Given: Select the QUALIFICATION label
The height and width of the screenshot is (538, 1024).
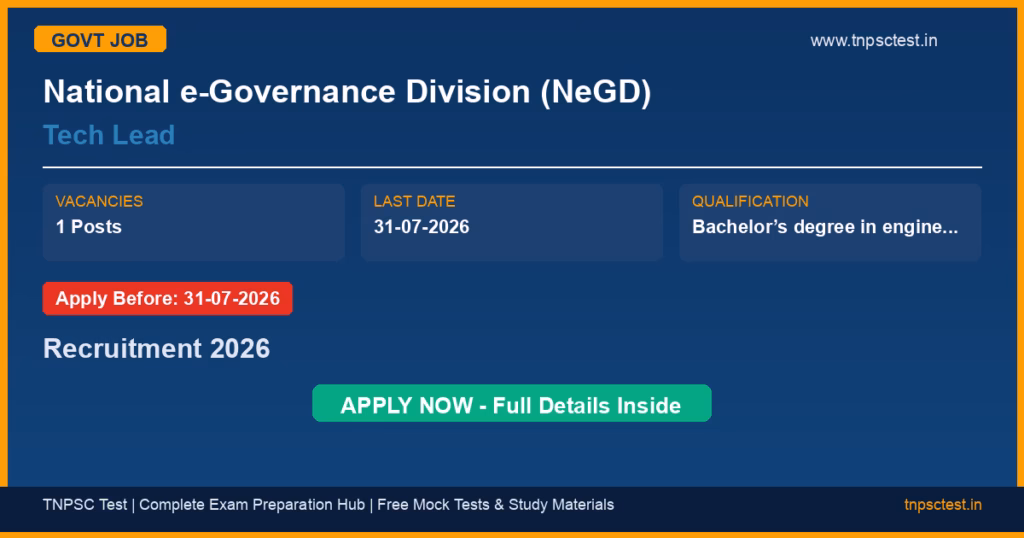Looking at the screenshot, I should pyautogui.click(x=750, y=201).
